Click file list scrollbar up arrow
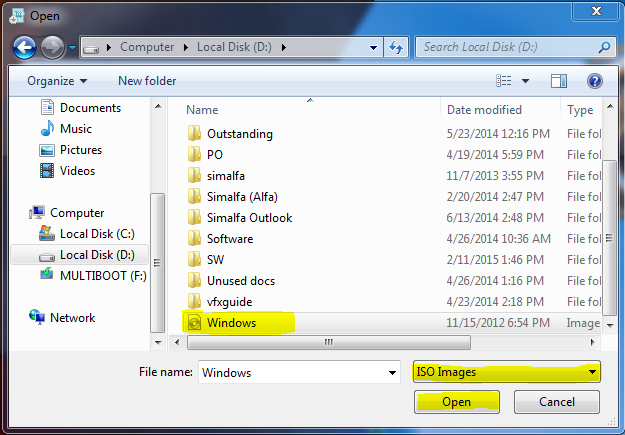Viewport: 625px width, 435px height. [610, 106]
